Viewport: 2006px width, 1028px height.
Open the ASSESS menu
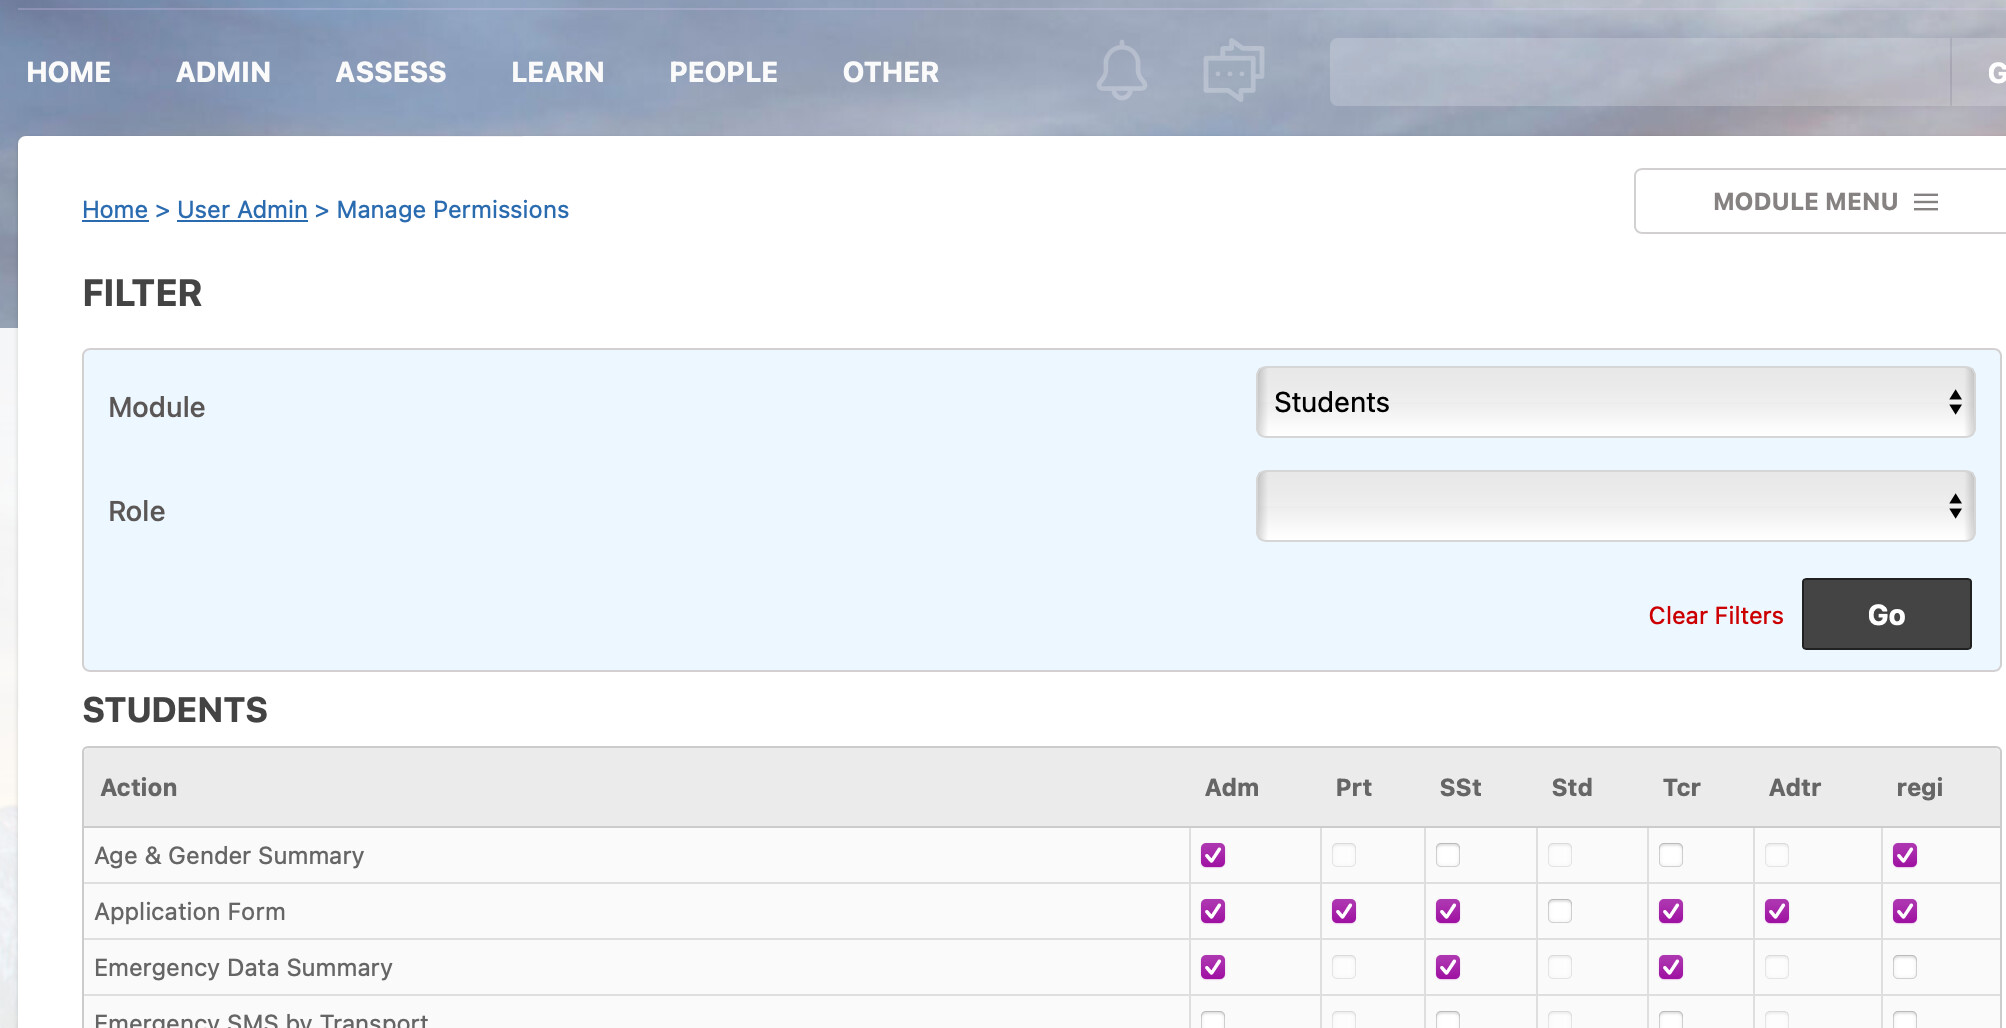coord(391,72)
